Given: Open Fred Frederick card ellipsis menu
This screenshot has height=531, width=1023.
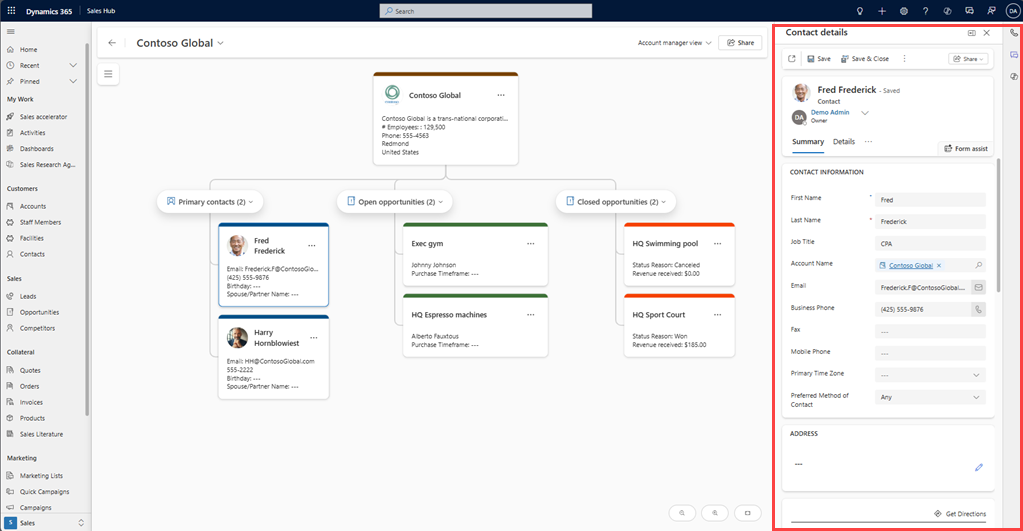Looking at the screenshot, I should pos(312,246).
